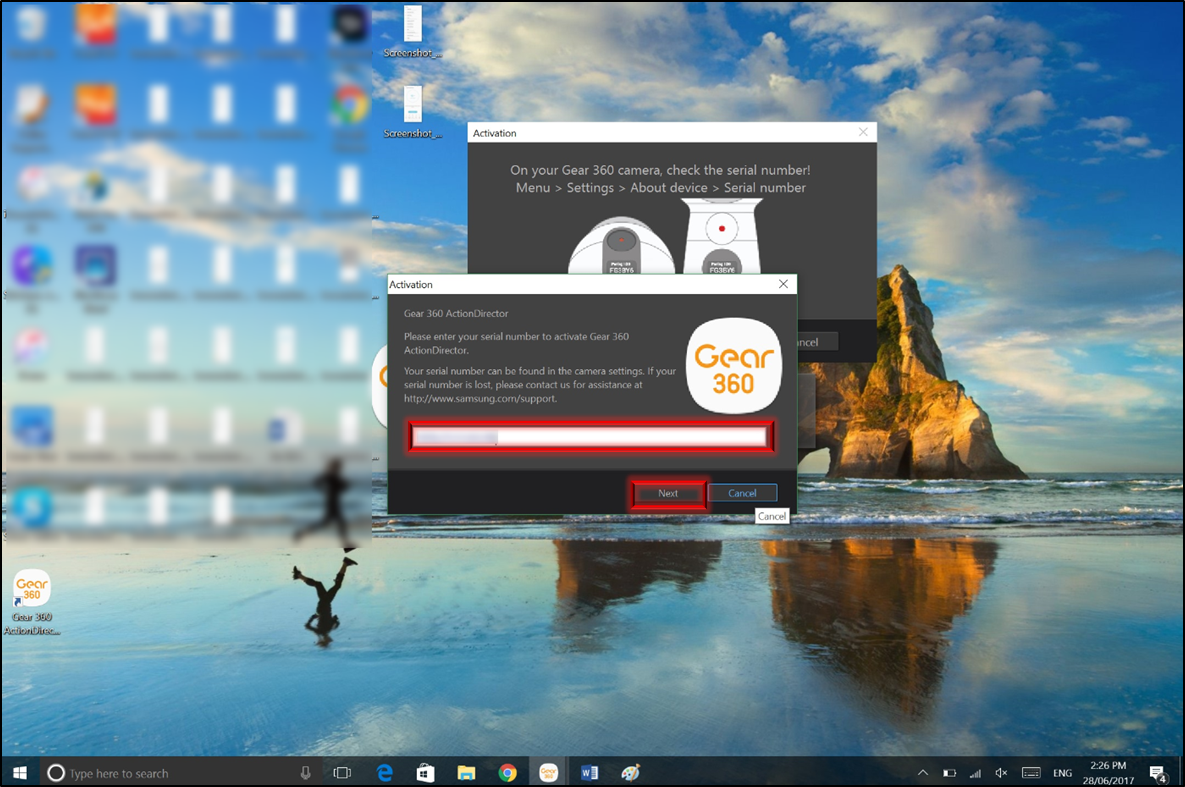1185x787 pixels.
Task: Close the front Activation serial number dialog
Action: pos(784,284)
